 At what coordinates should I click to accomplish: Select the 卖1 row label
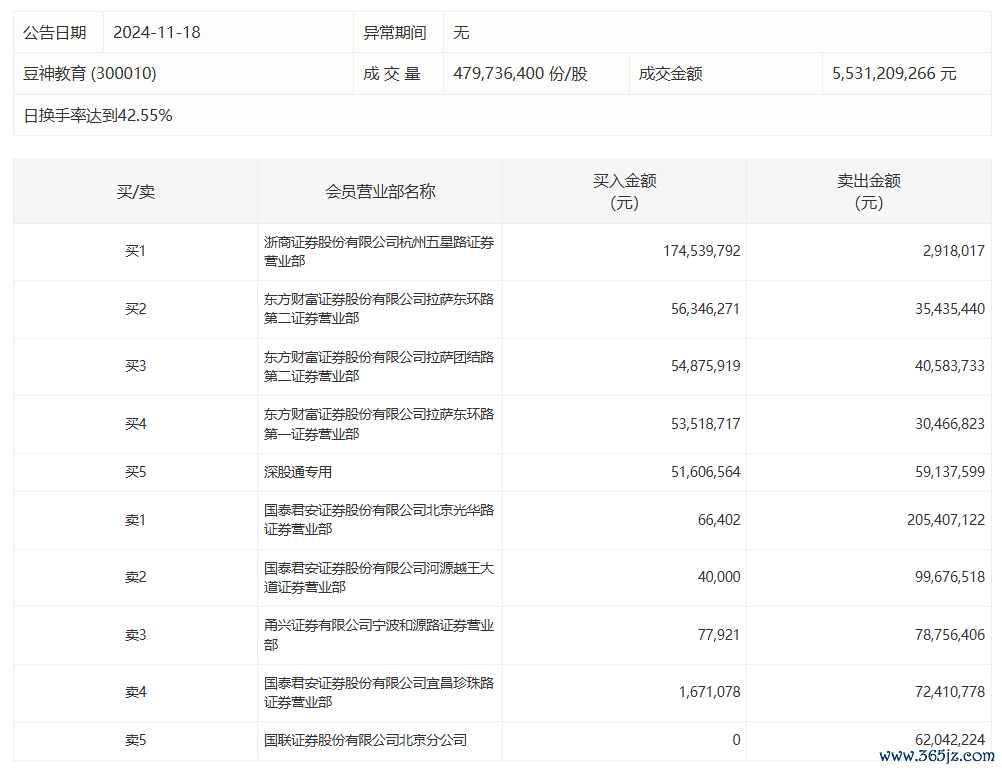coord(135,521)
